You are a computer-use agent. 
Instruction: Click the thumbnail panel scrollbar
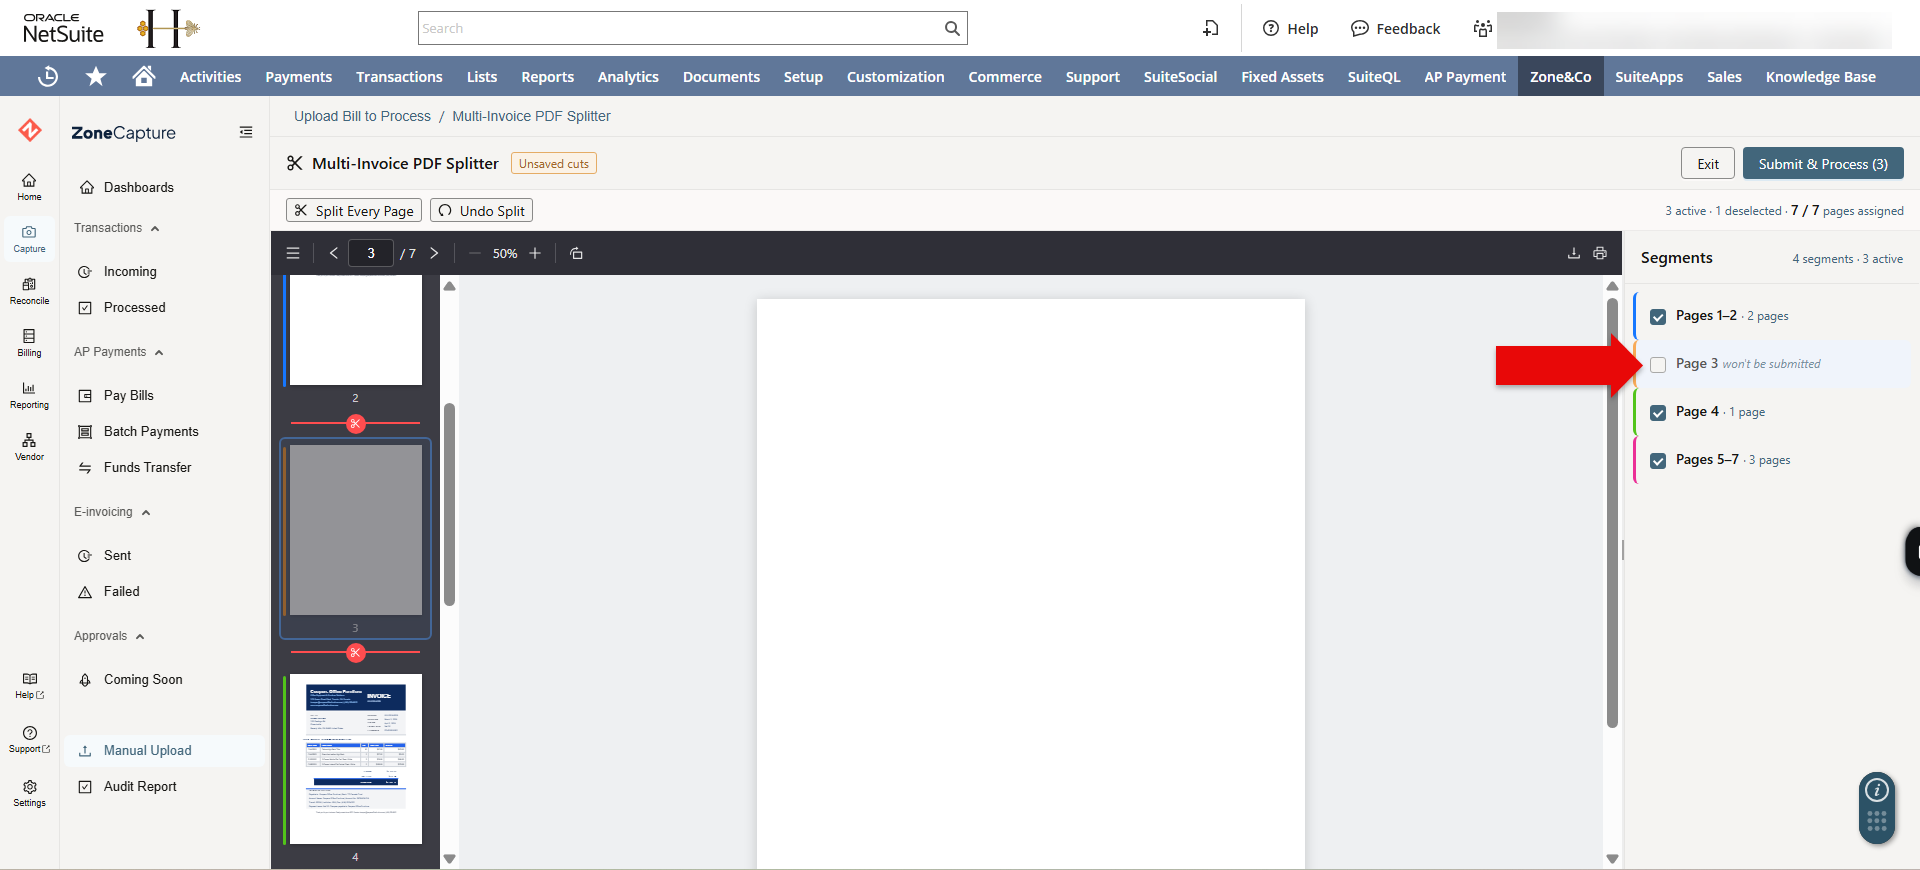pos(450,504)
